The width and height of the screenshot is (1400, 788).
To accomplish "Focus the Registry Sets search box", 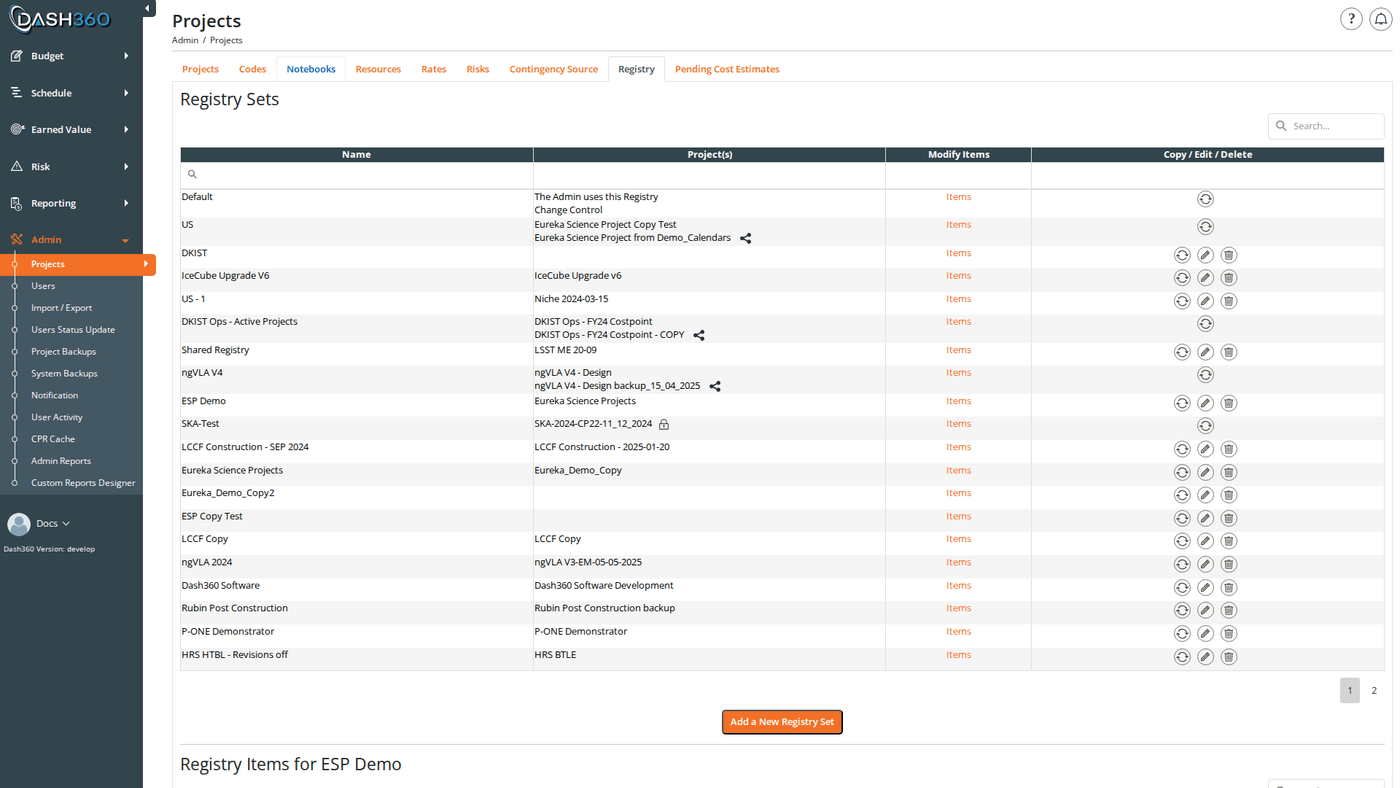I will click(x=1326, y=126).
